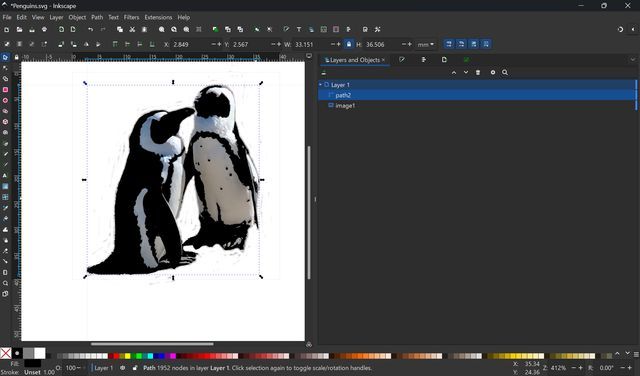This screenshot has height=376, width=640.
Task: Open a file with folder icon
Action: [19, 29]
